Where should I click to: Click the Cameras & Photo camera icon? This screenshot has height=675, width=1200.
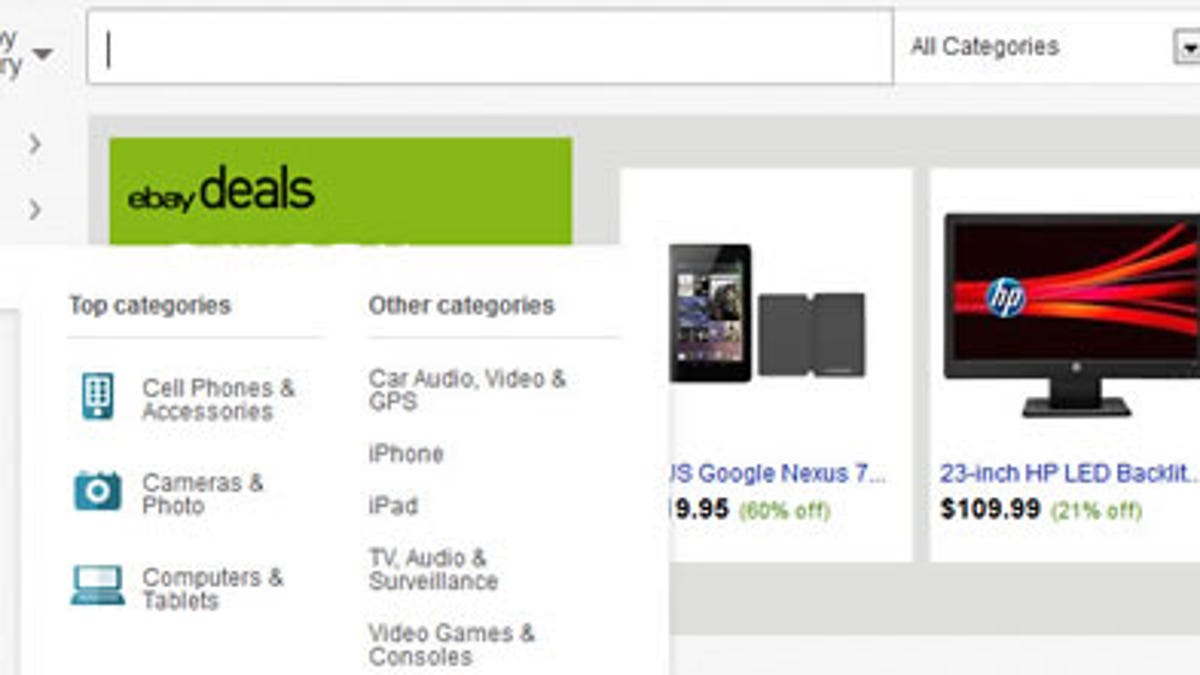point(97,491)
